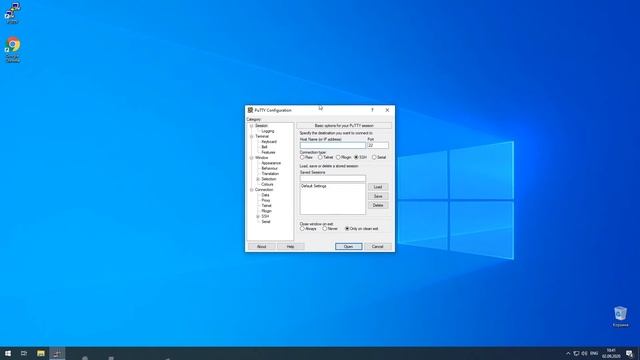Collapse the Session tree node
Screen dimensions: 640x360
click(x=251, y=126)
